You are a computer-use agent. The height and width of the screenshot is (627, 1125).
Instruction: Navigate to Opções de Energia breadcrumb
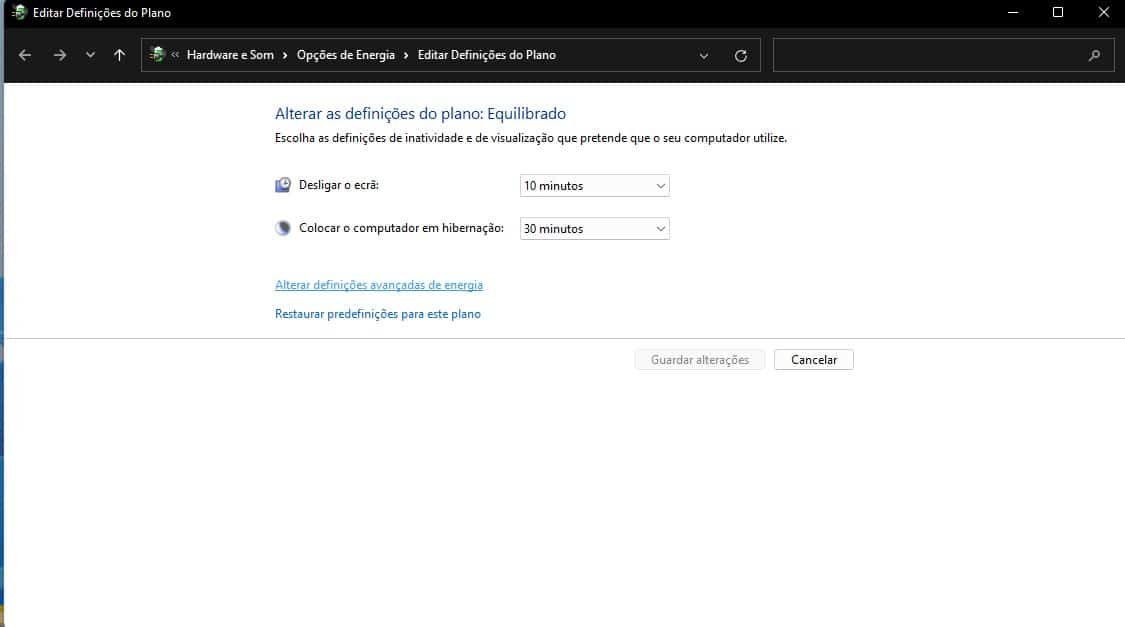(346, 55)
